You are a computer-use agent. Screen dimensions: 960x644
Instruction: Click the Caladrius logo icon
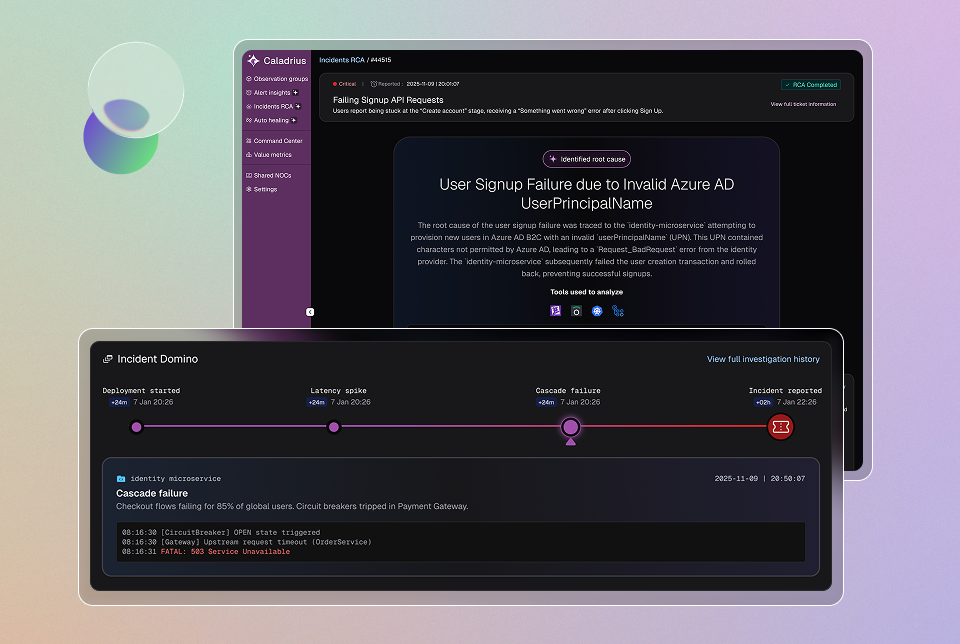tap(253, 60)
